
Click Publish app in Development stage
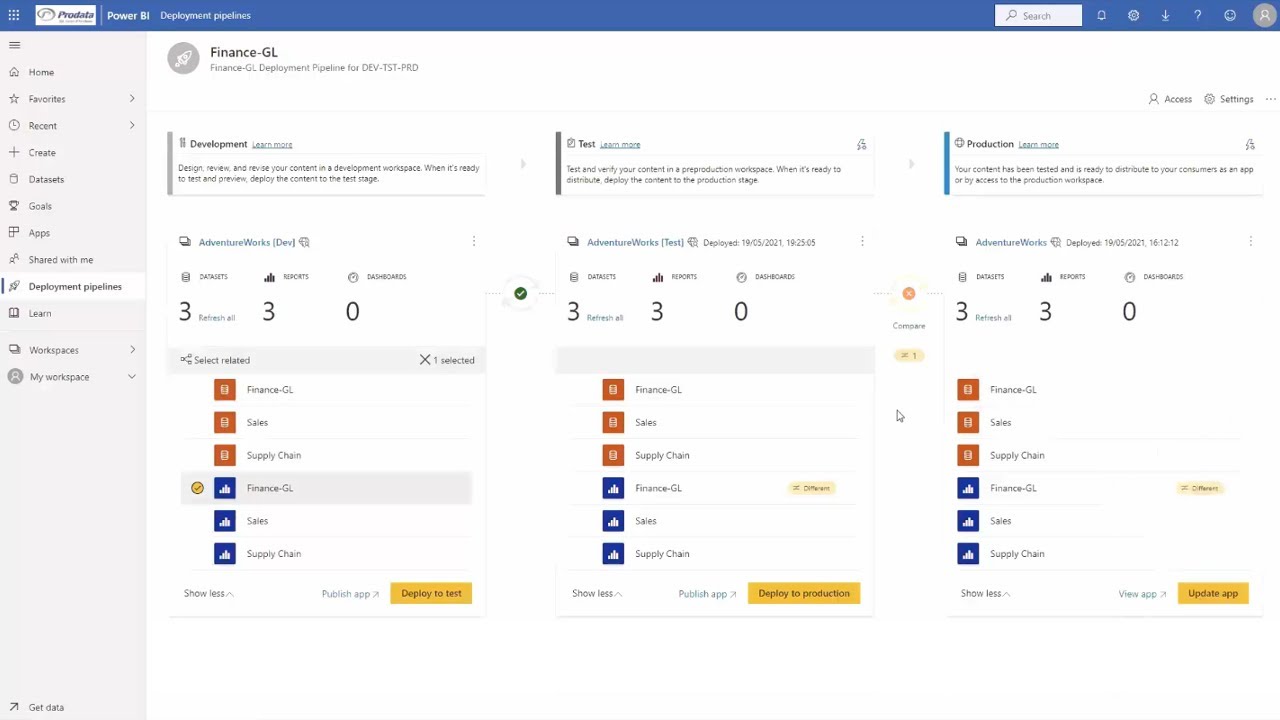(350, 594)
